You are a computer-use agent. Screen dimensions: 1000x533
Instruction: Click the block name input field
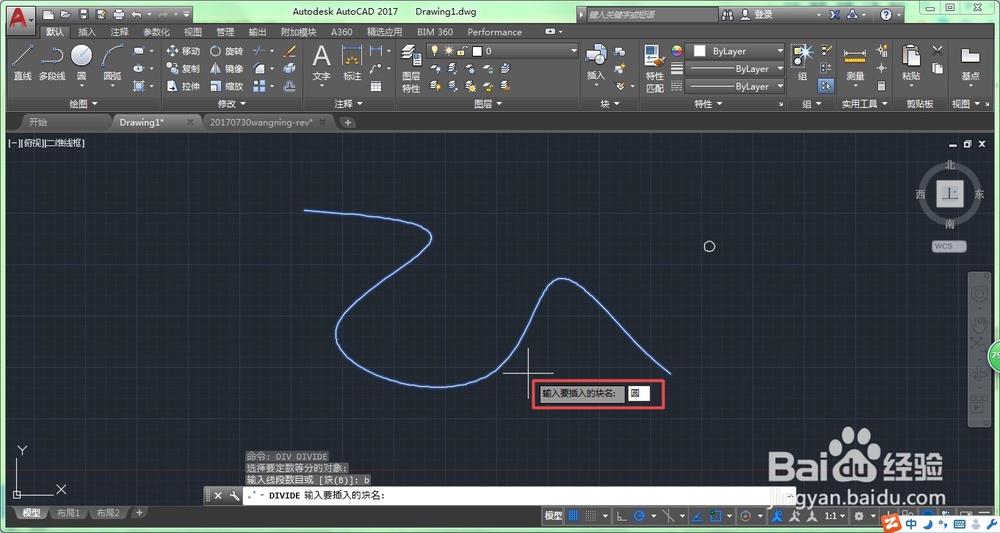point(638,393)
